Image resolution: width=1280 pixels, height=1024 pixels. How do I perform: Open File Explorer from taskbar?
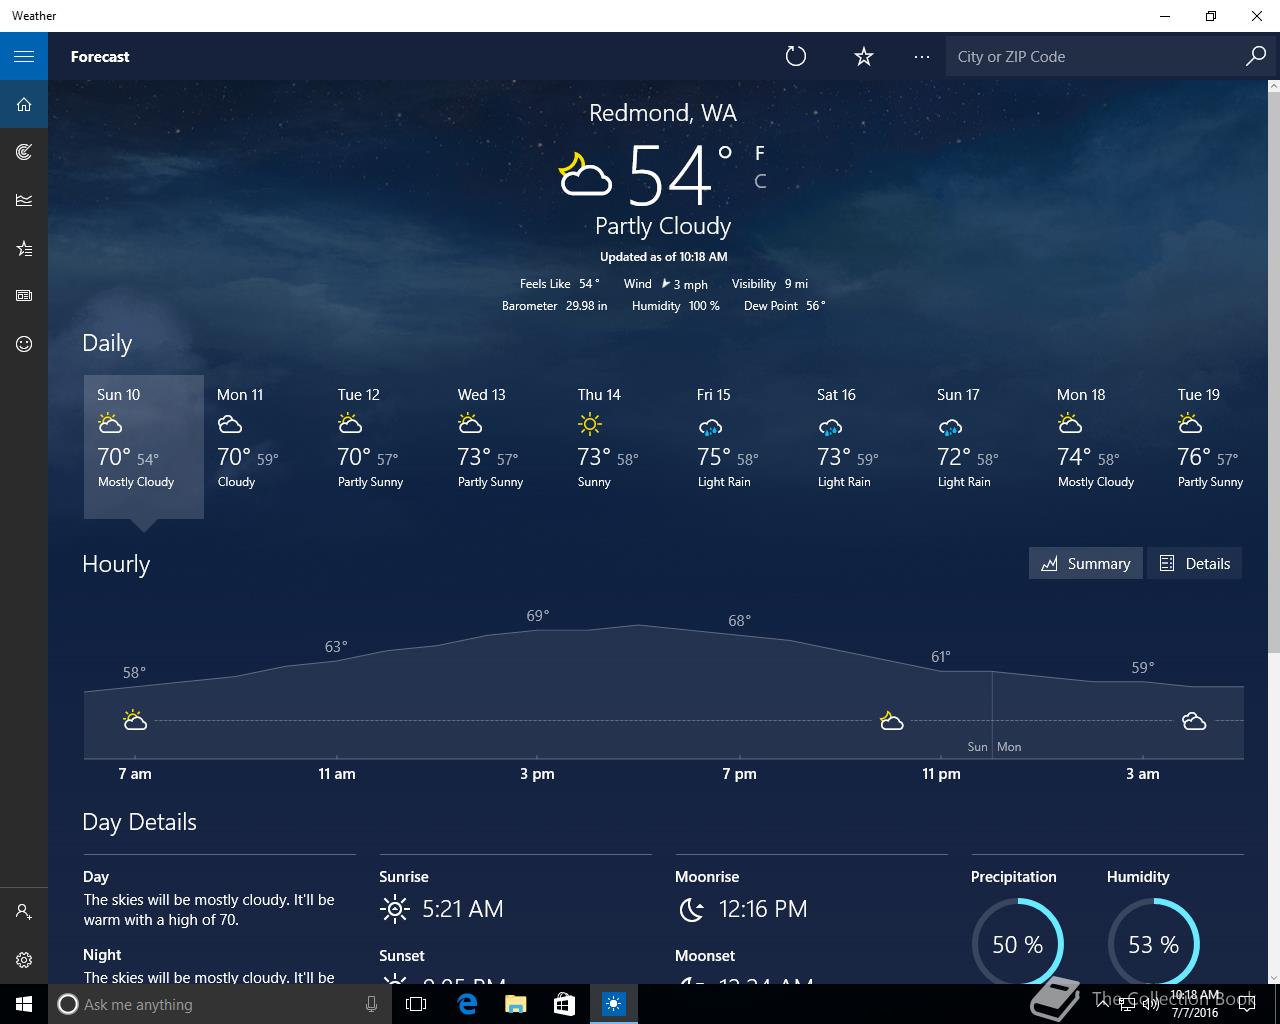tap(515, 1004)
